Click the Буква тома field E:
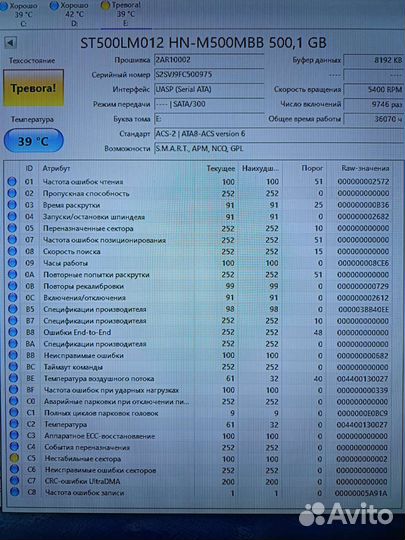The image size is (405, 540). [x=209, y=119]
